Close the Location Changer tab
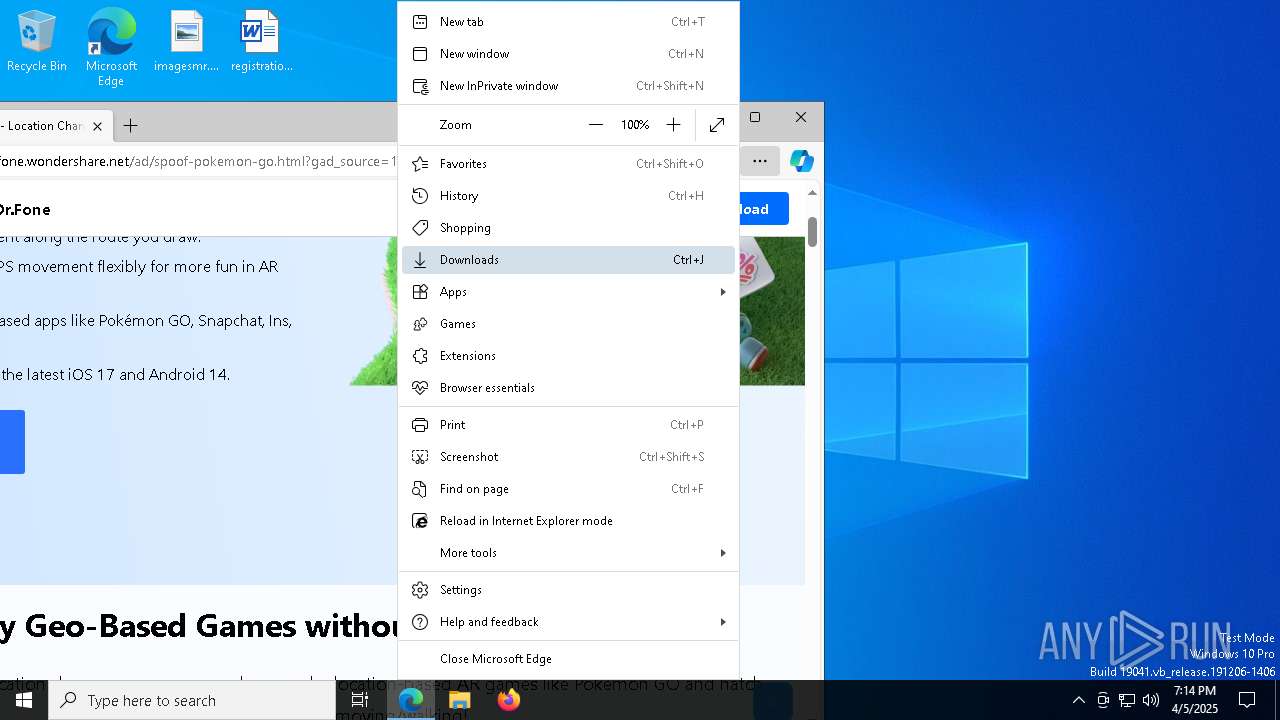Image resolution: width=1280 pixels, height=720 pixels. point(97,126)
